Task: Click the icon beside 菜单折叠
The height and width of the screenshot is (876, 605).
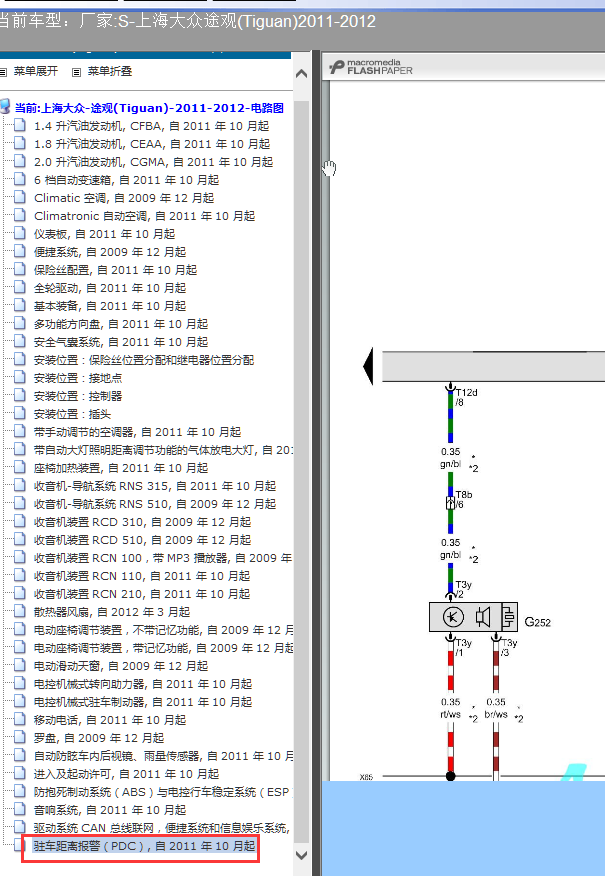Action: tap(77, 72)
